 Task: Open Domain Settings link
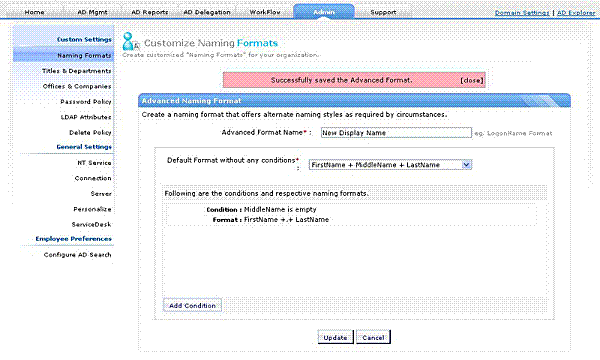(522, 13)
